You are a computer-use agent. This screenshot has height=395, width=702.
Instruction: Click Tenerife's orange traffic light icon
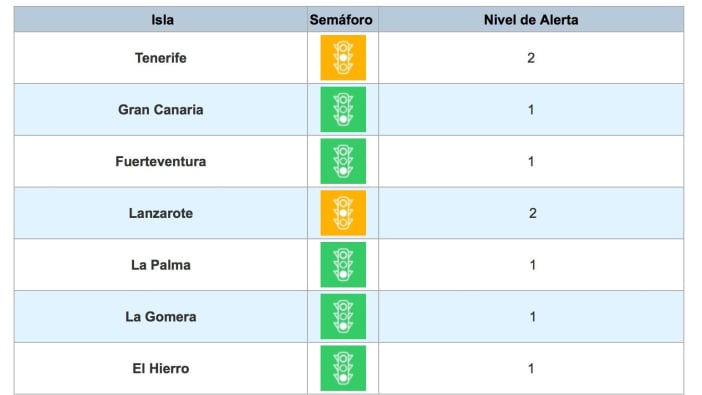(343, 58)
